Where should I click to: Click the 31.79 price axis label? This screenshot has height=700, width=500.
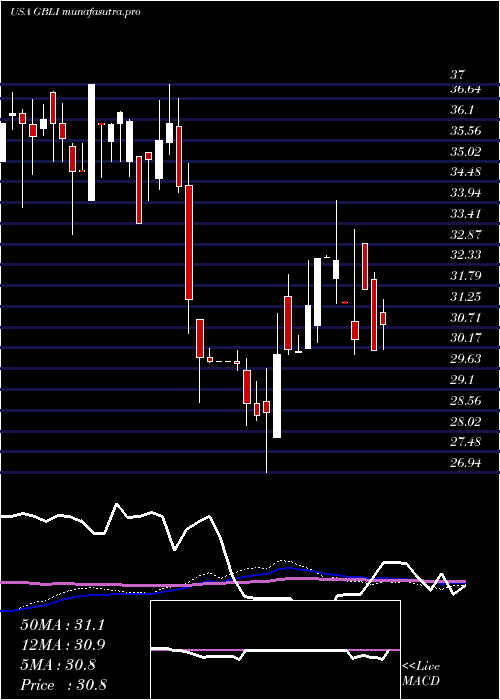(x=466, y=276)
